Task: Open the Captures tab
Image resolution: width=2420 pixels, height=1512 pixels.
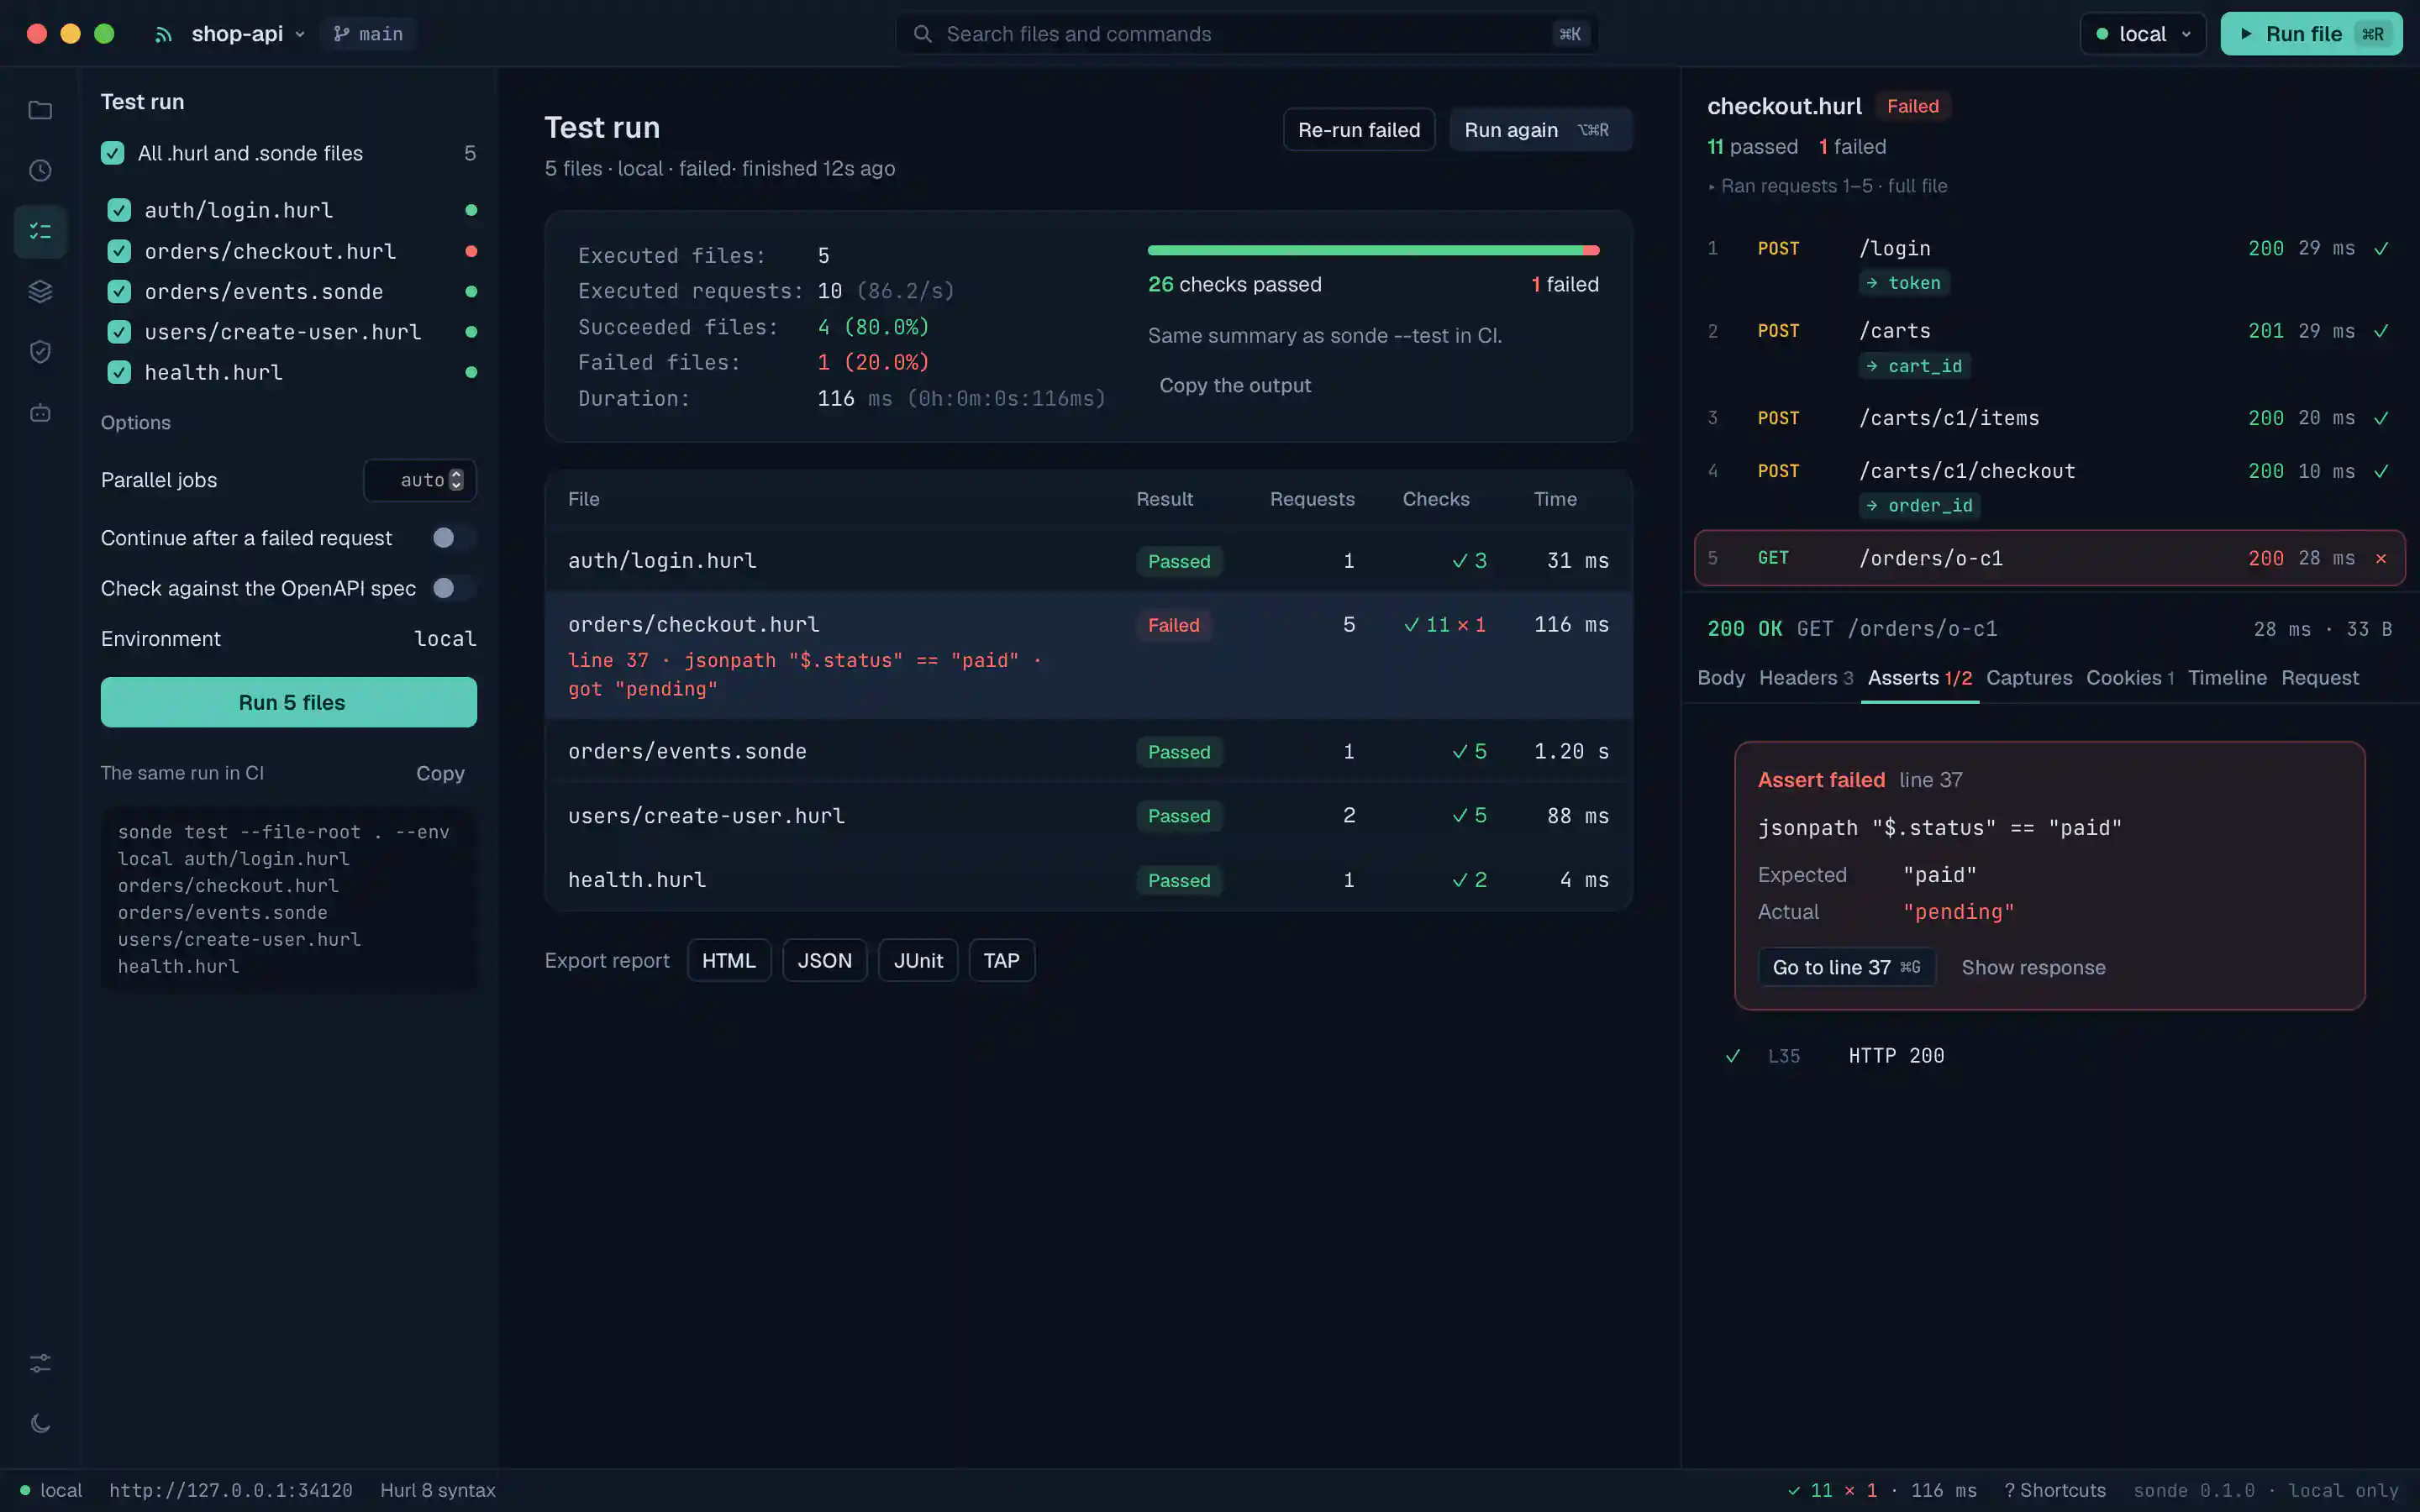Action: pos(2028,678)
